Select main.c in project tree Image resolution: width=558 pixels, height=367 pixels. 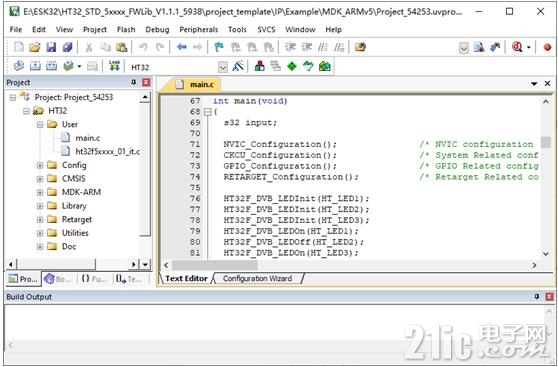pyautogui.click(x=88, y=138)
